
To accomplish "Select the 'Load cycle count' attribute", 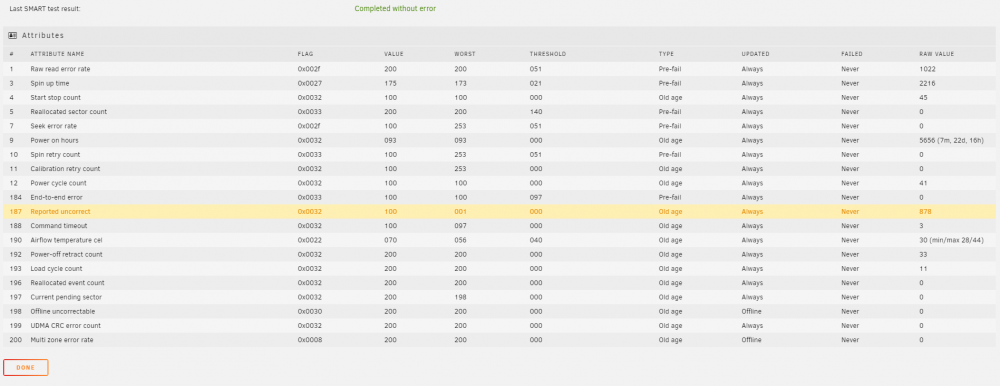I will point(56,269).
